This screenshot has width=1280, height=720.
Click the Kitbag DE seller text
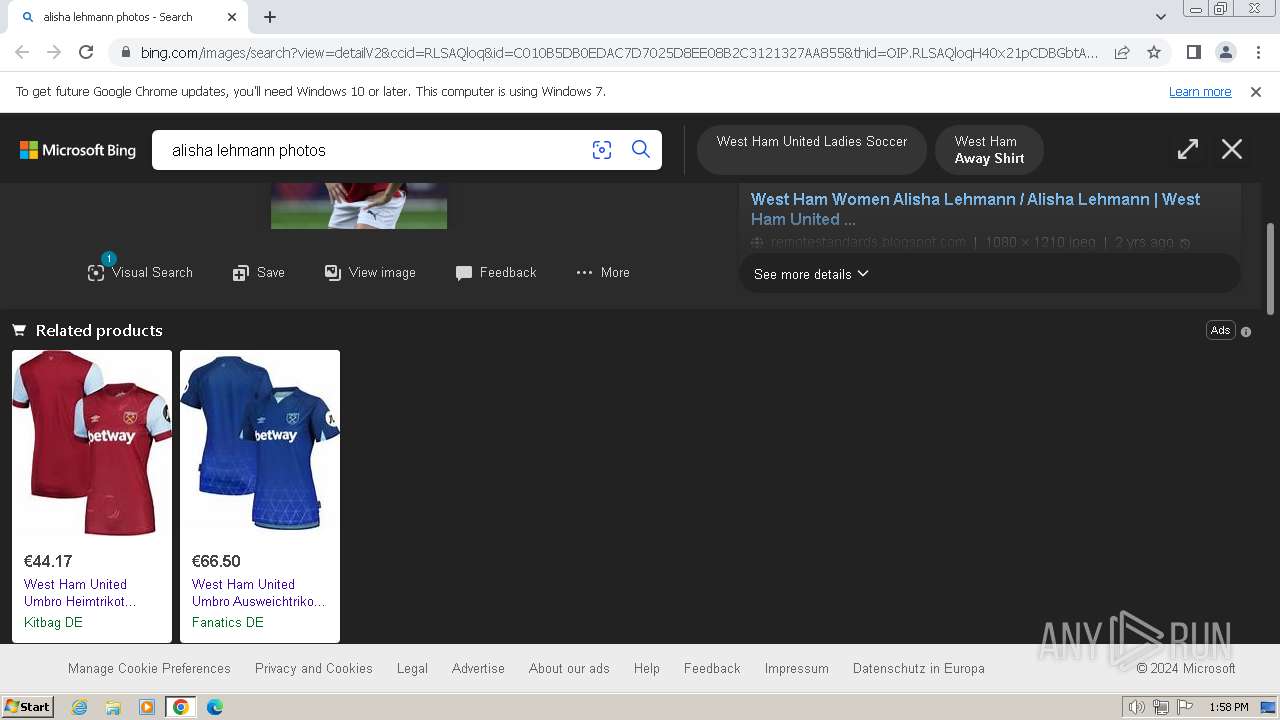pos(53,622)
